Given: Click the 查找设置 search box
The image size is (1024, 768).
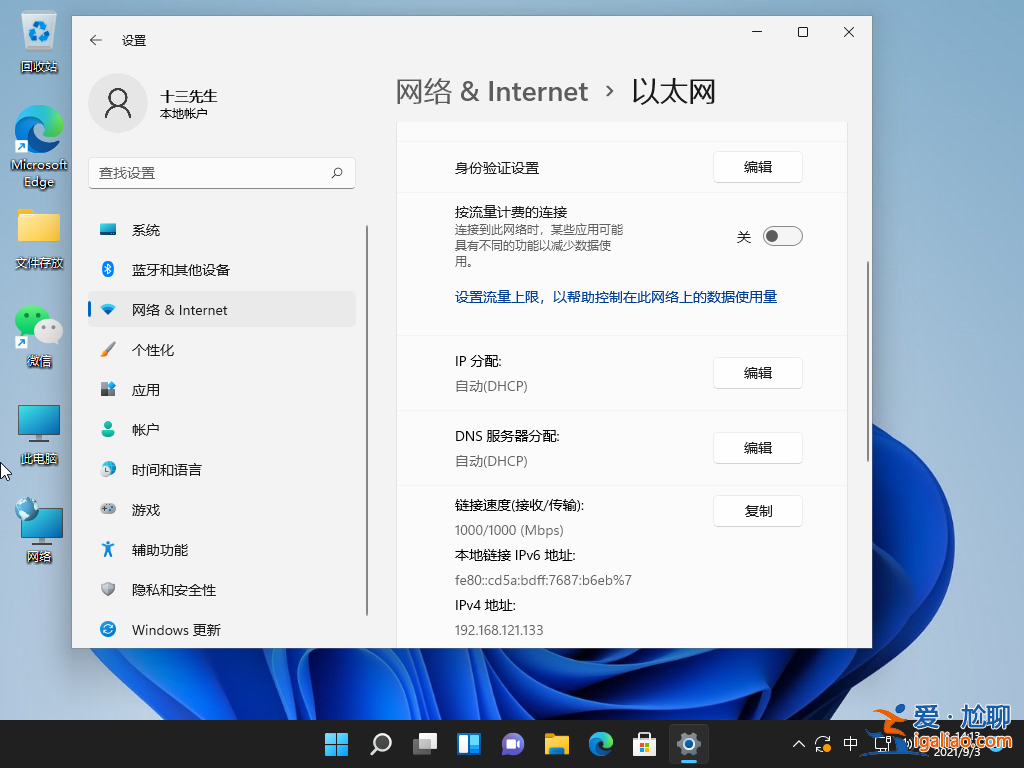Looking at the screenshot, I should pyautogui.click(x=222, y=172).
